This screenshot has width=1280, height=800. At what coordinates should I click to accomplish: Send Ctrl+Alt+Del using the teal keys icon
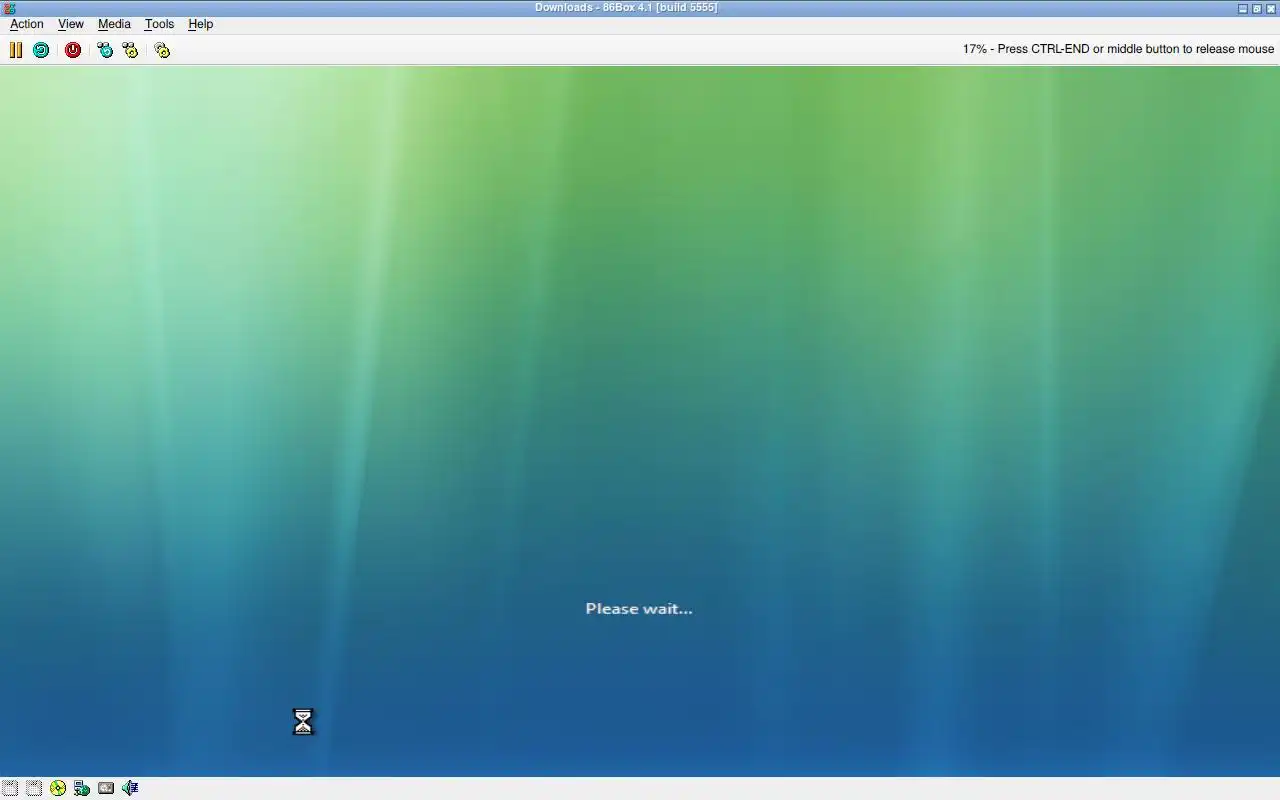[x=105, y=49]
